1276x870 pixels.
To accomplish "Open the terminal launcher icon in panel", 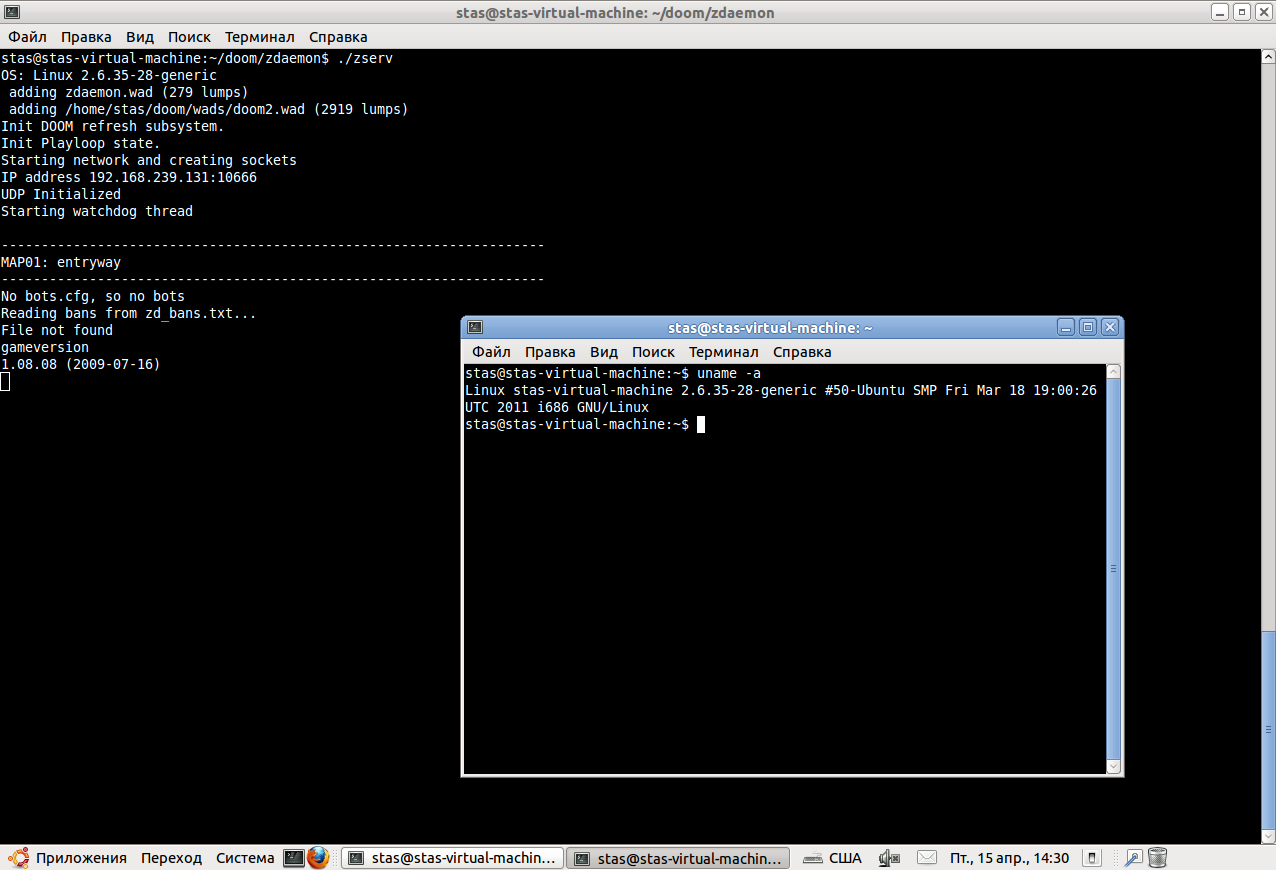I will [x=294, y=858].
